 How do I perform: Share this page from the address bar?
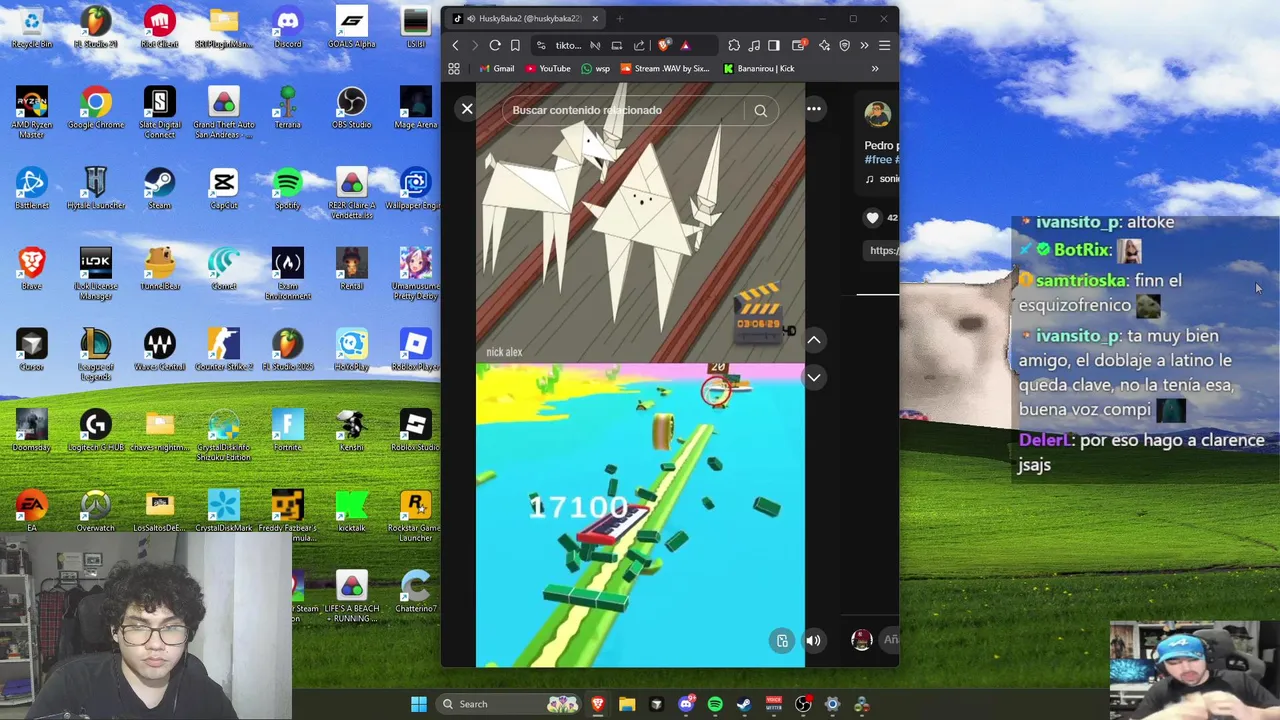(x=639, y=45)
